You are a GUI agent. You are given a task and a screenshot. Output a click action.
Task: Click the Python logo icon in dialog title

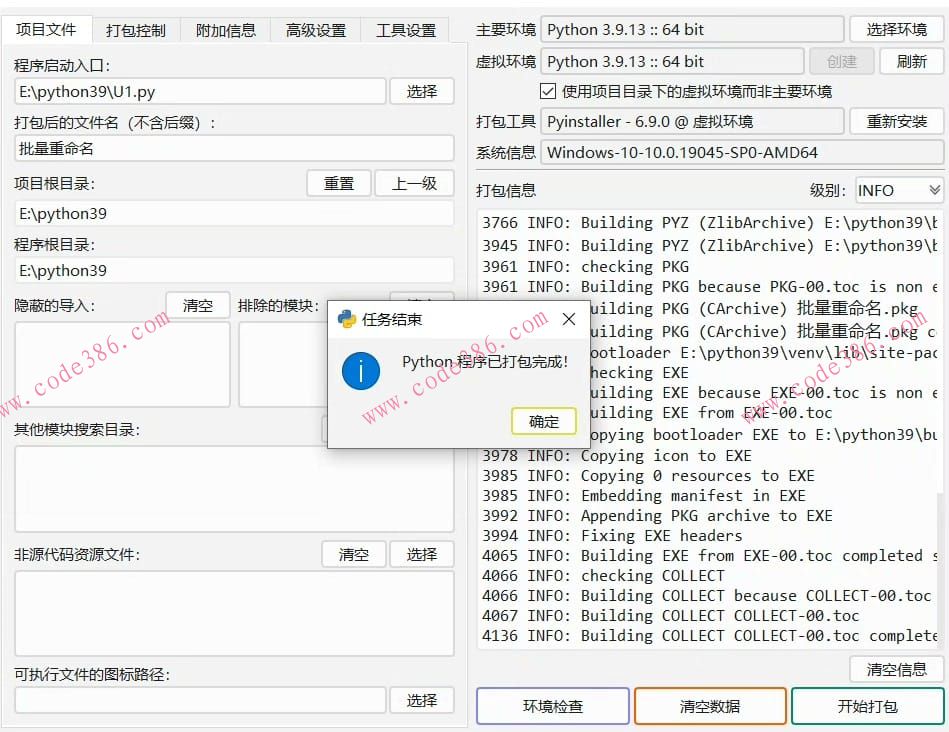[347, 319]
